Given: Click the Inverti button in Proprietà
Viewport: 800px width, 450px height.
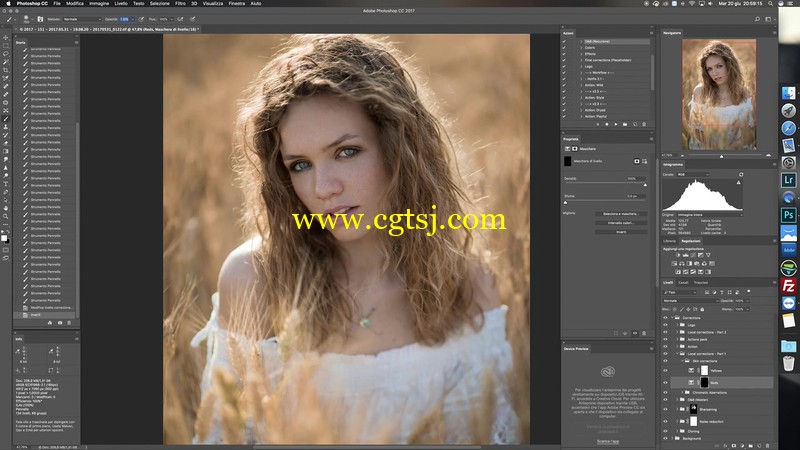Looking at the screenshot, I should [x=621, y=232].
